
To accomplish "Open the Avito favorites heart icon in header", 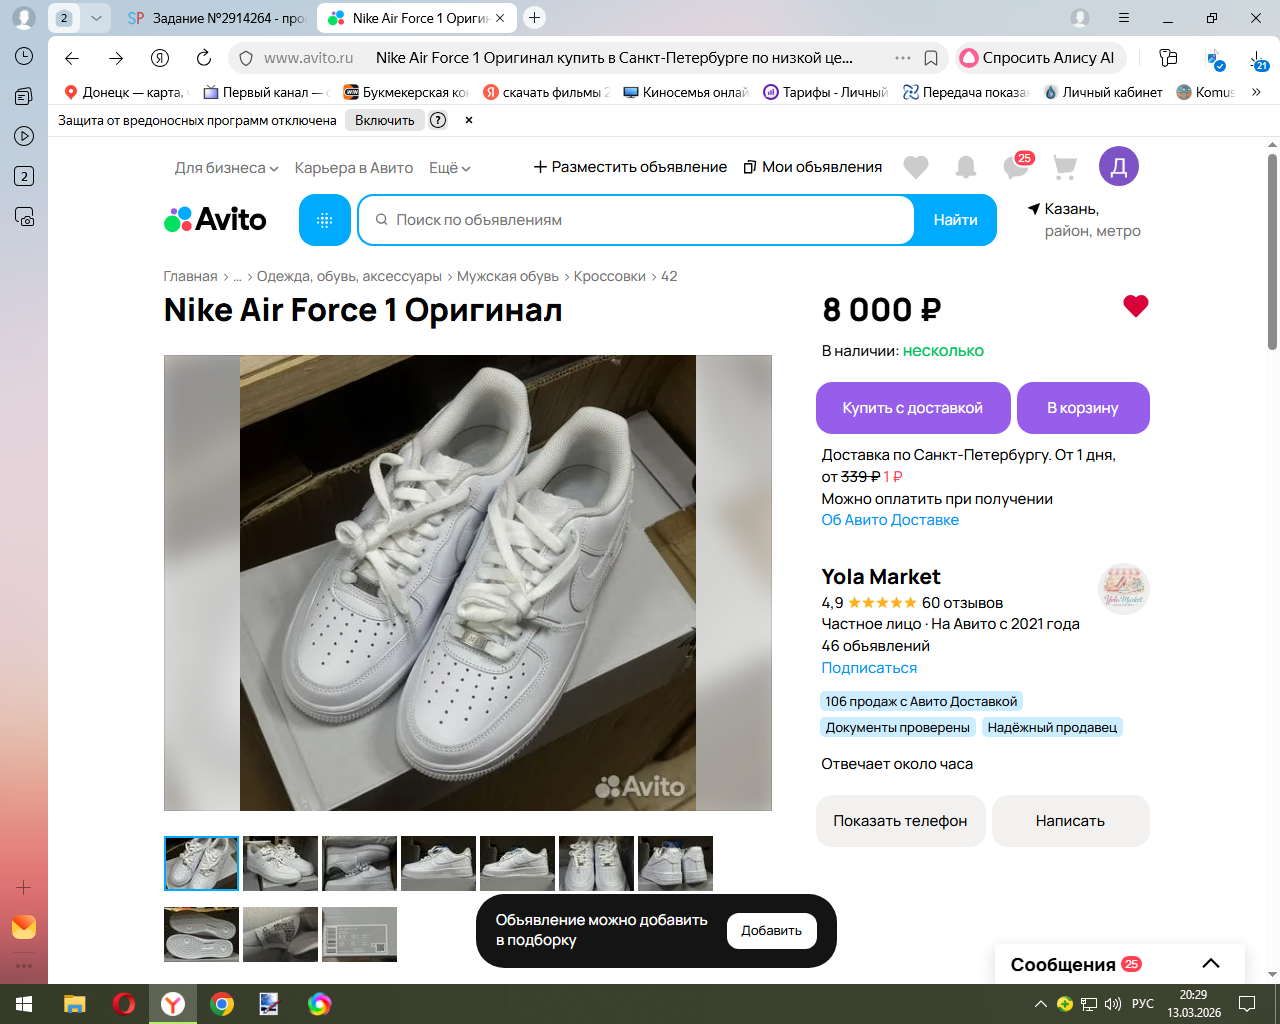I will pyautogui.click(x=916, y=167).
